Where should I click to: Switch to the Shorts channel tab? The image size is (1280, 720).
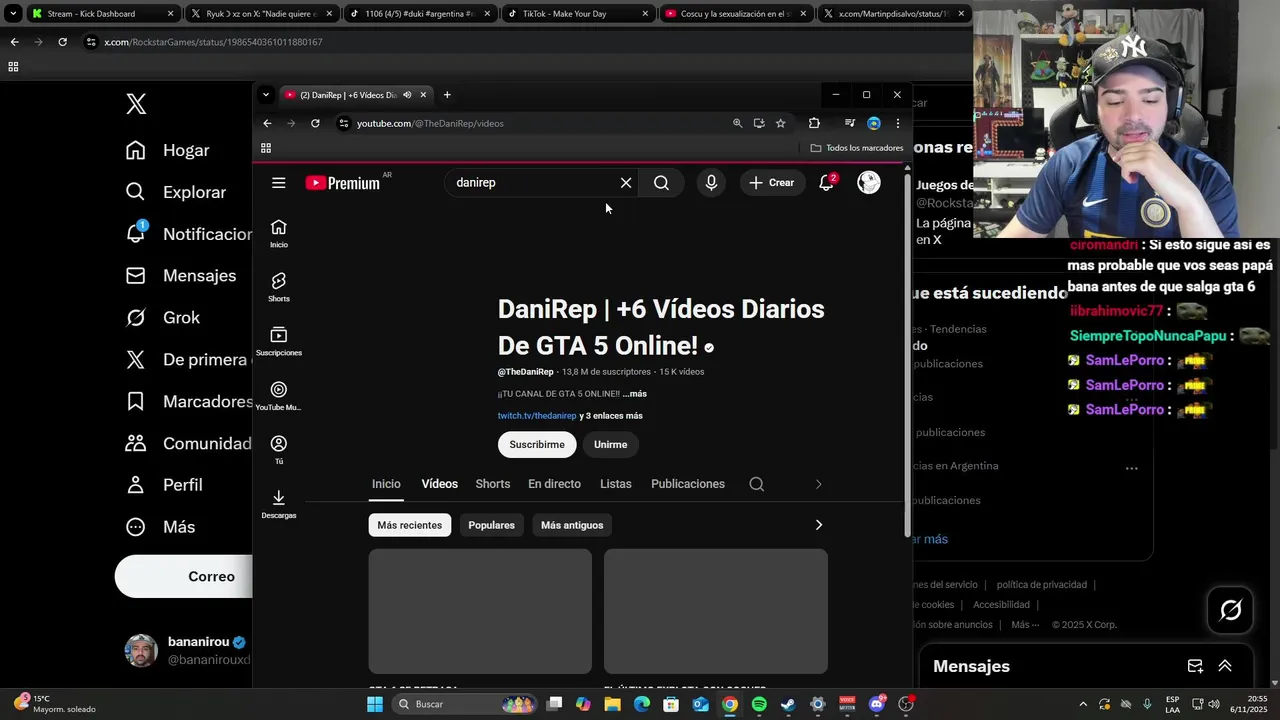pyautogui.click(x=493, y=484)
